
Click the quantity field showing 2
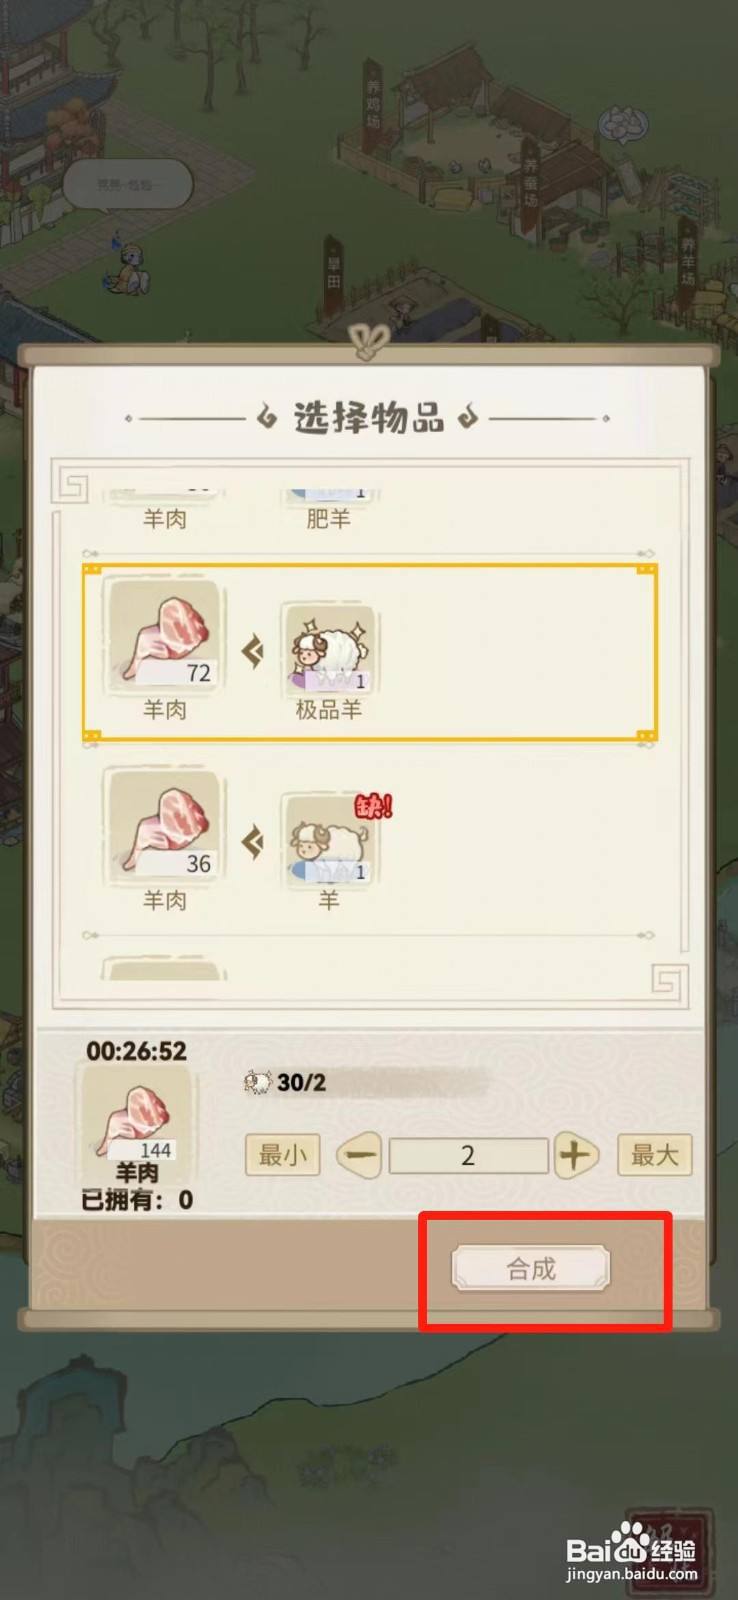[468, 1155]
